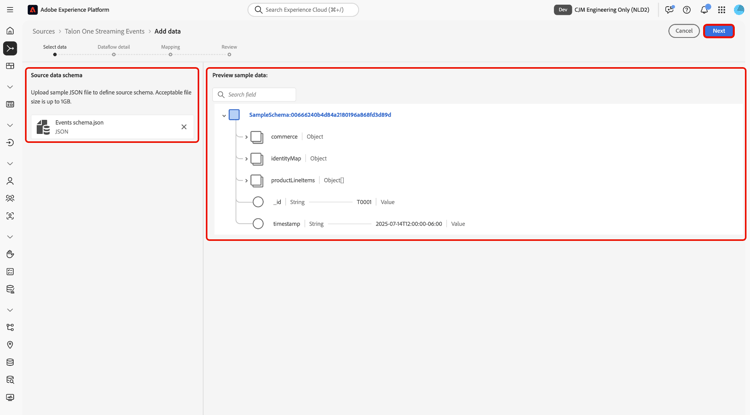Screen dimensions: 750x415
Task: Click the identityMap field name
Action: (x=286, y=158)
